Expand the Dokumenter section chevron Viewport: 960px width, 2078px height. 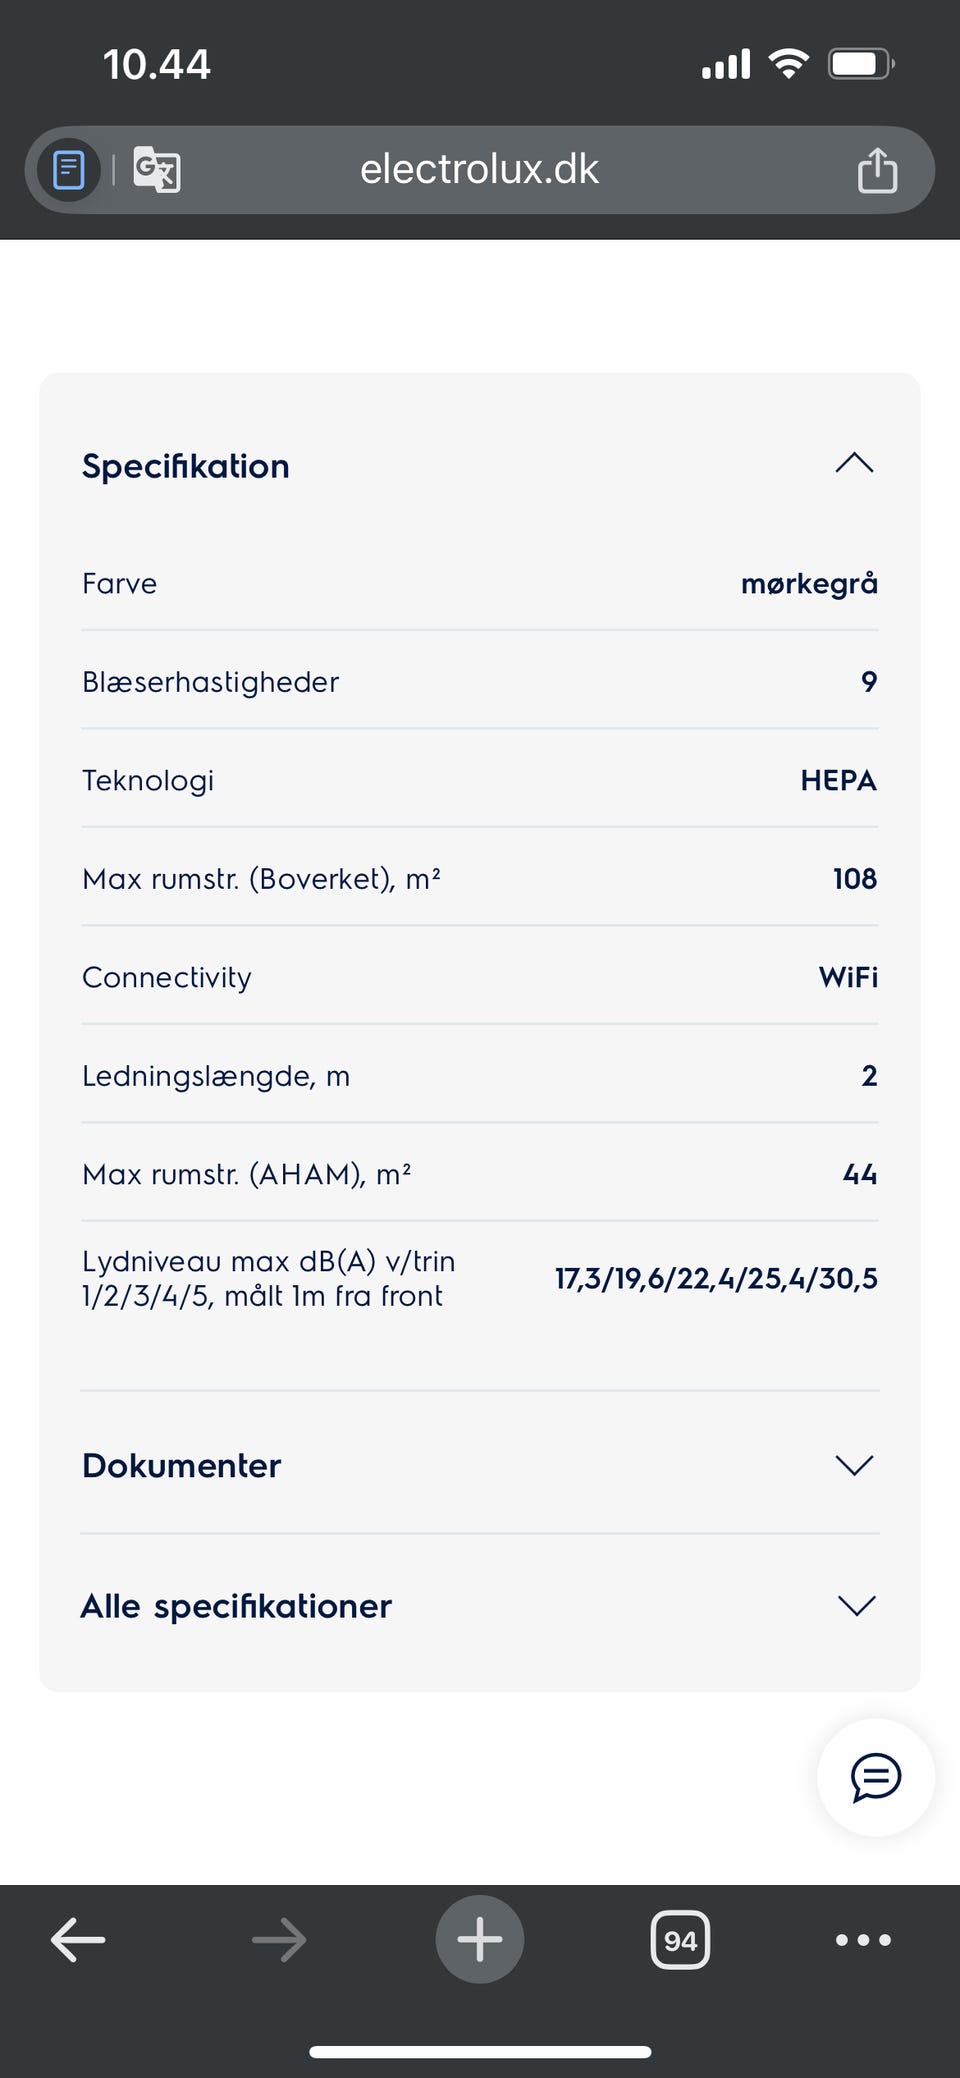pyautogui.click(x=854, y=1465)
